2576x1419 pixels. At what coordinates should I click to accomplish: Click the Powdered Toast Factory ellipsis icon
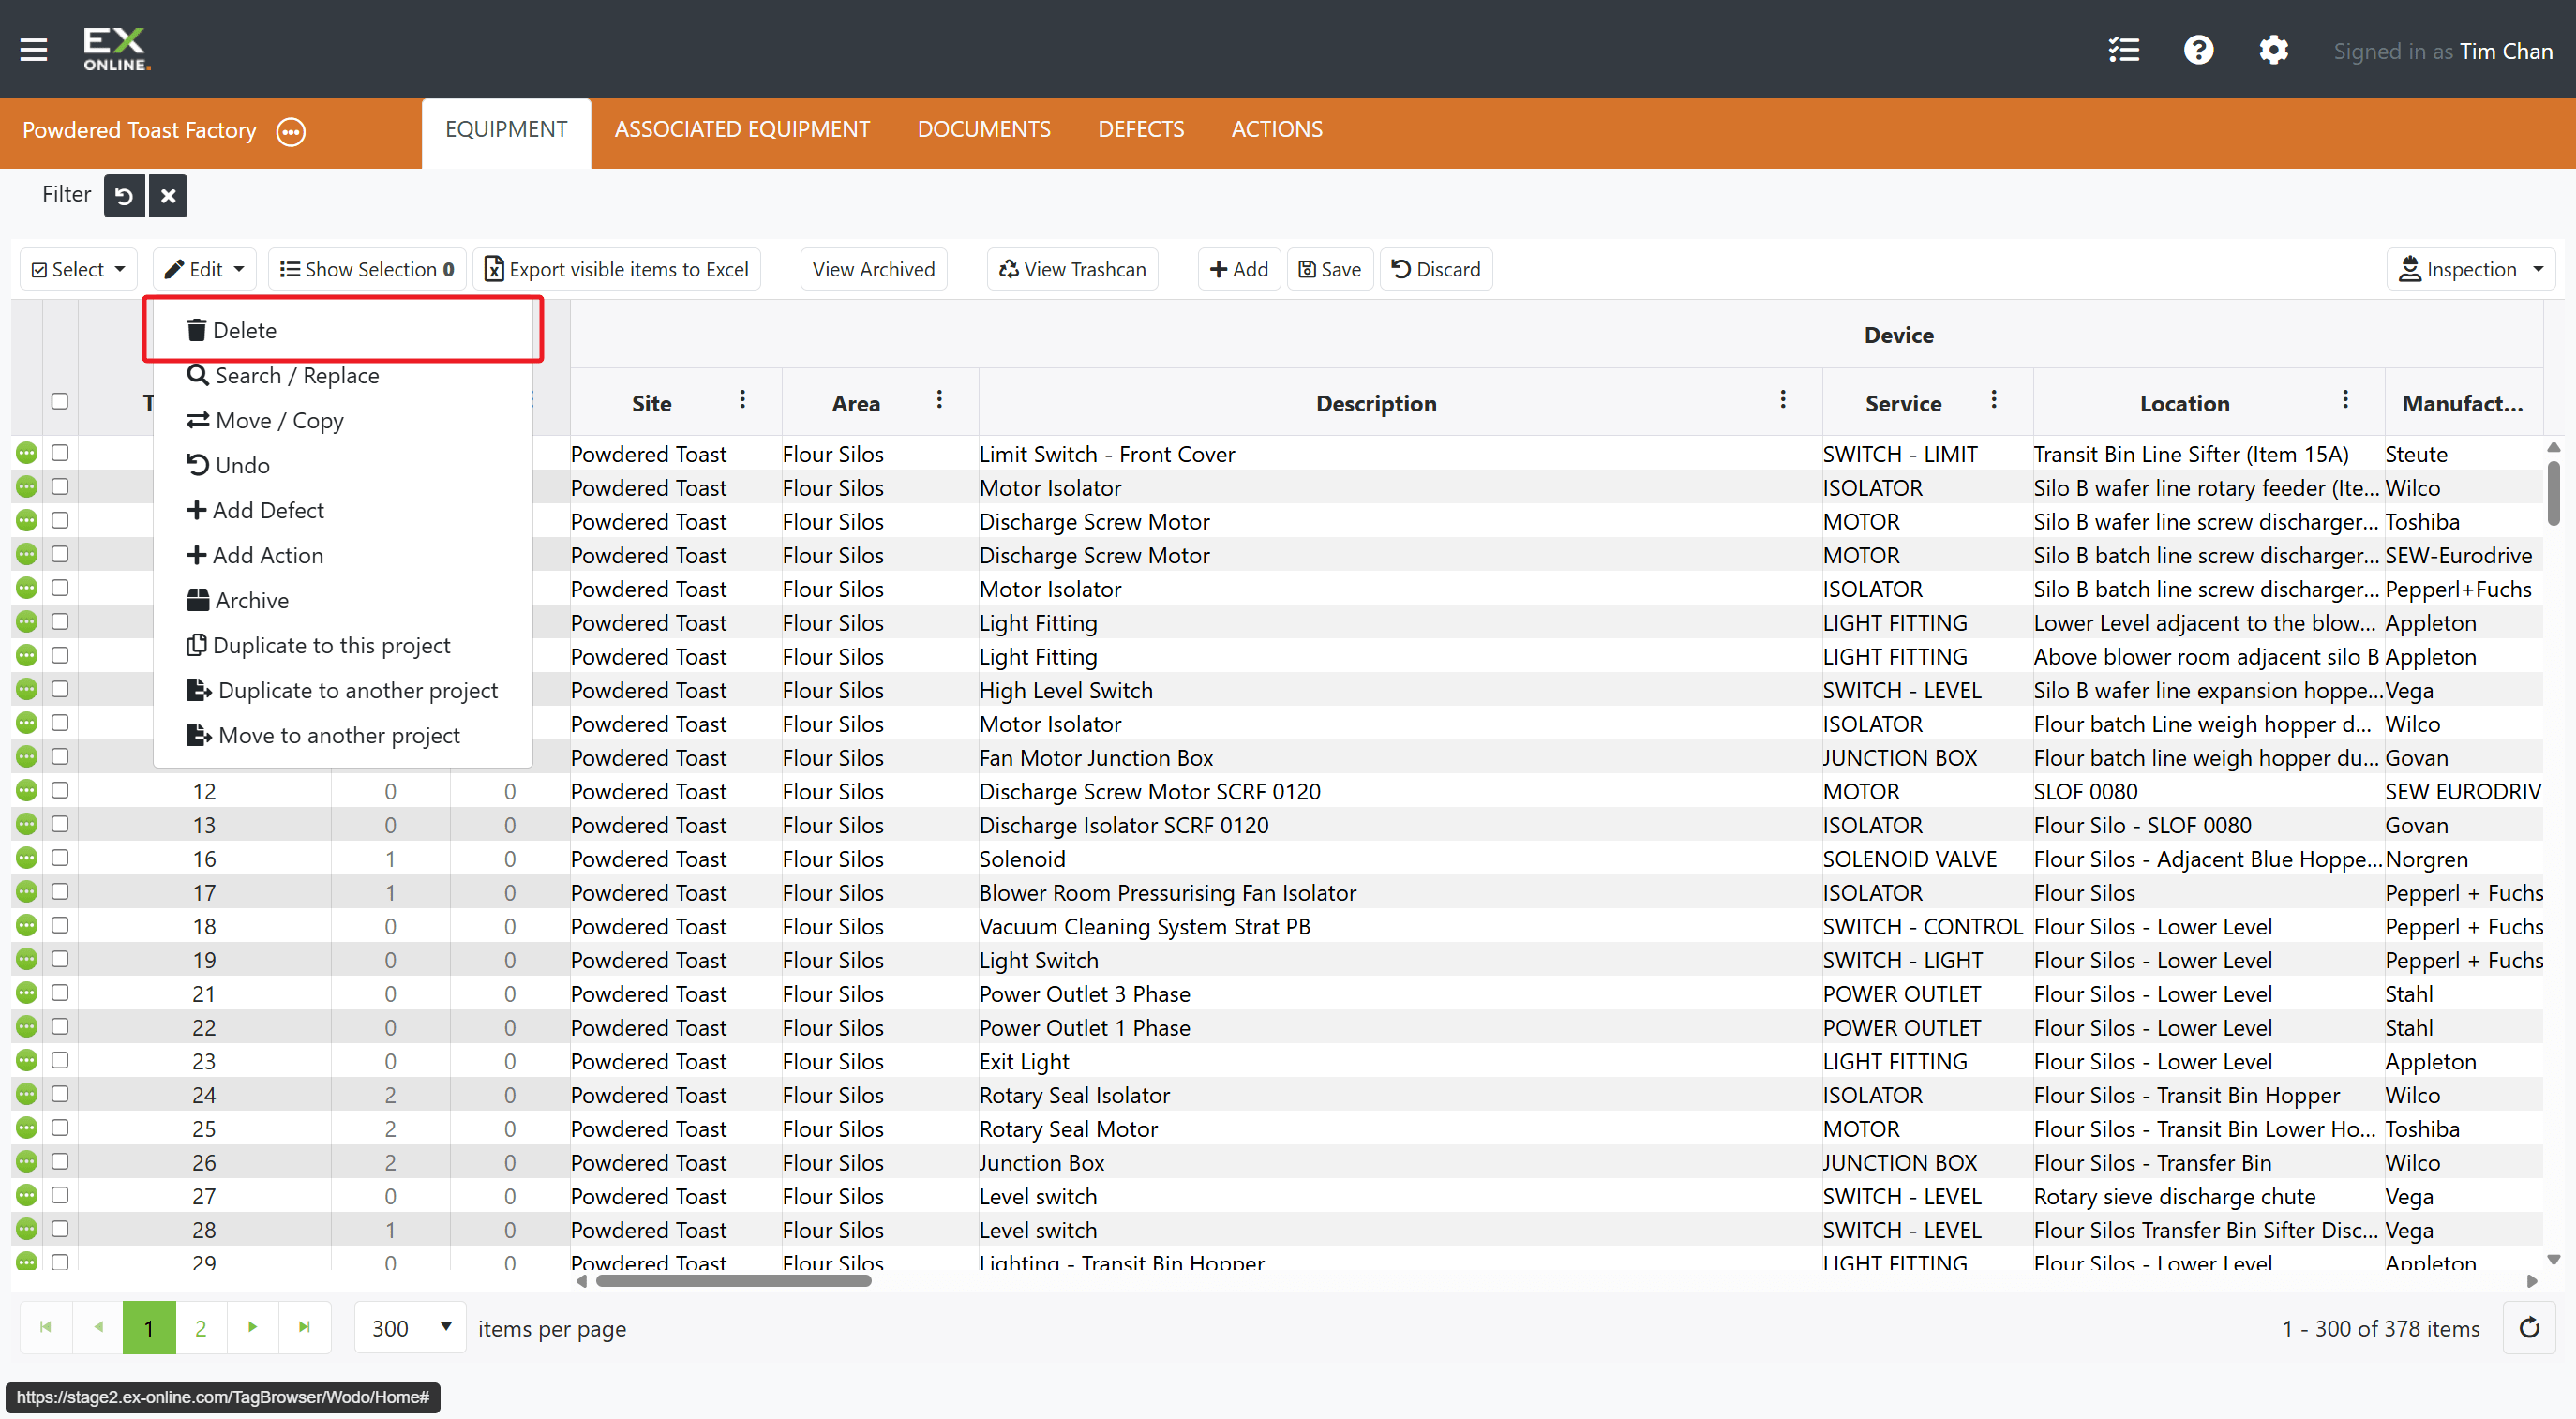point(291,131)
